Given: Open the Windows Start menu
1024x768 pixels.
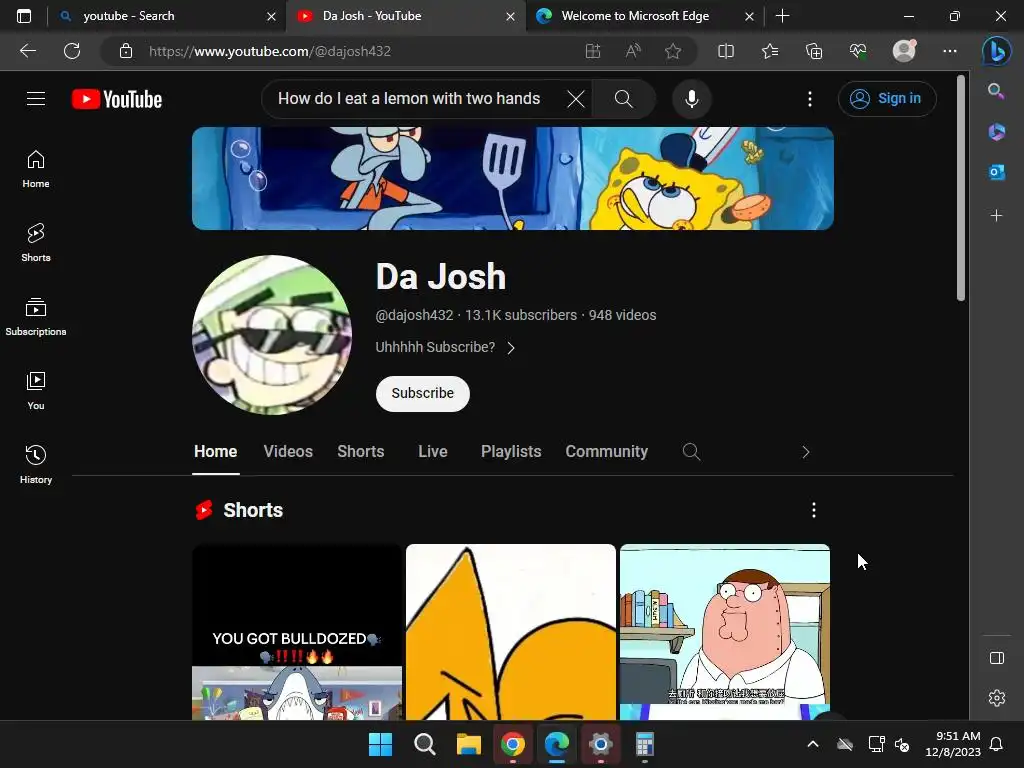Looking at the screenshot, I should pos(380,744).
